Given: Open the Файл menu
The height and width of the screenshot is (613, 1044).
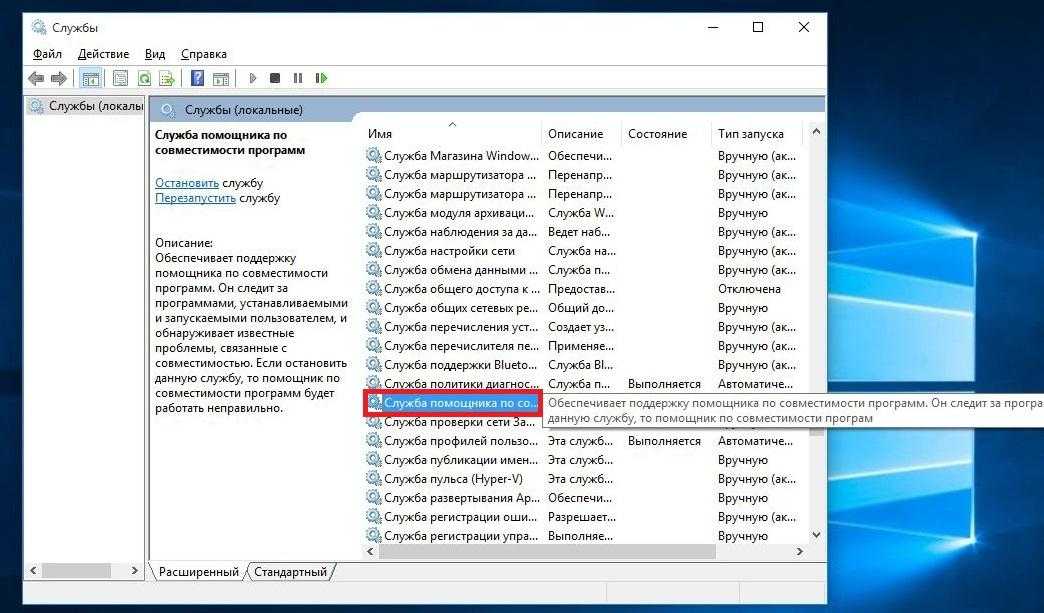Looking at the screenshot, I should 47,54.
